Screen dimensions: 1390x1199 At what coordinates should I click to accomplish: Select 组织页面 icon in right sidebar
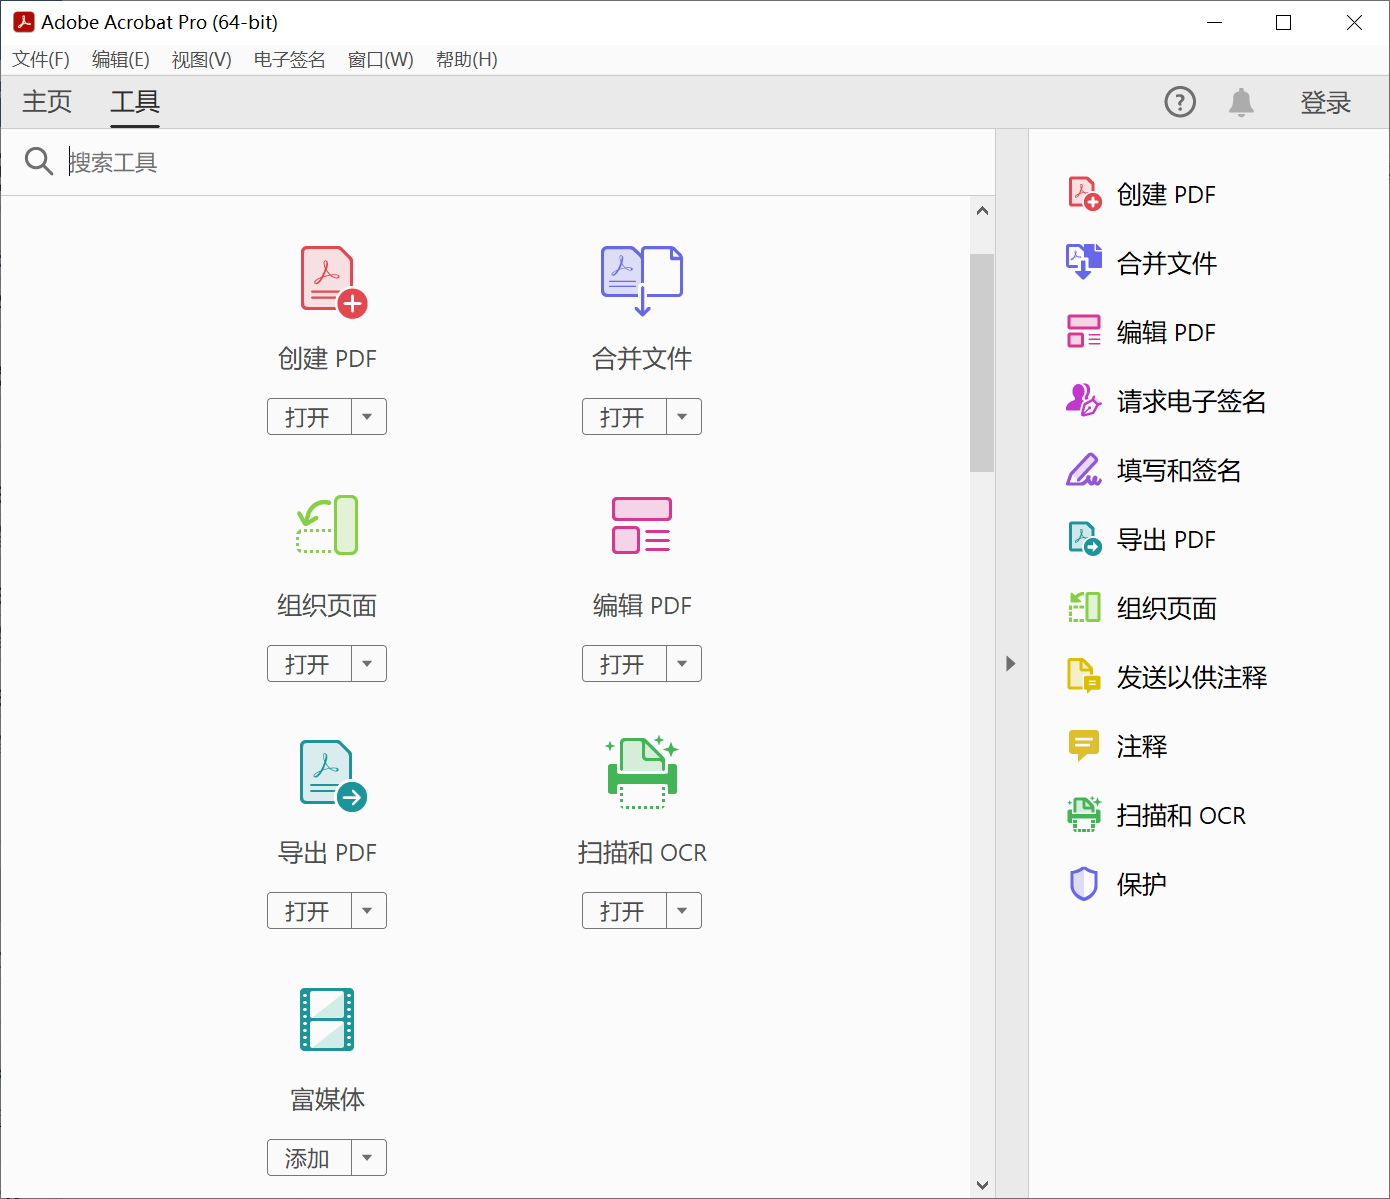pos(1084,607)
